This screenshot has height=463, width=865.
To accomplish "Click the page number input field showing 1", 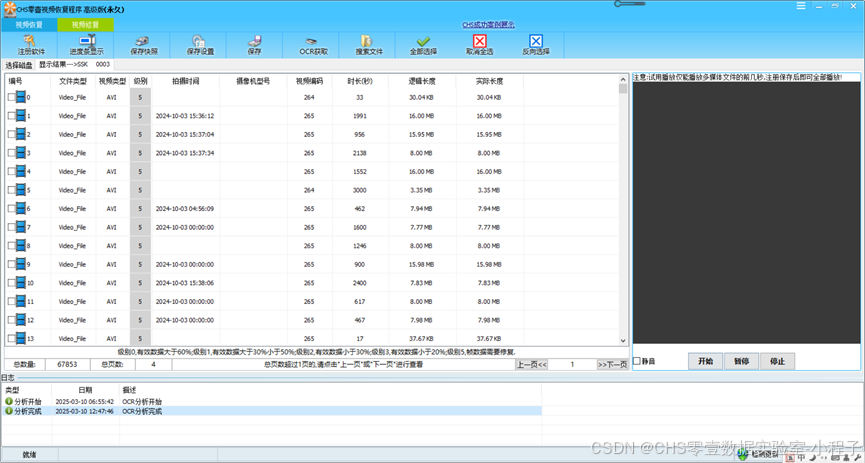I will click(573, 364).
